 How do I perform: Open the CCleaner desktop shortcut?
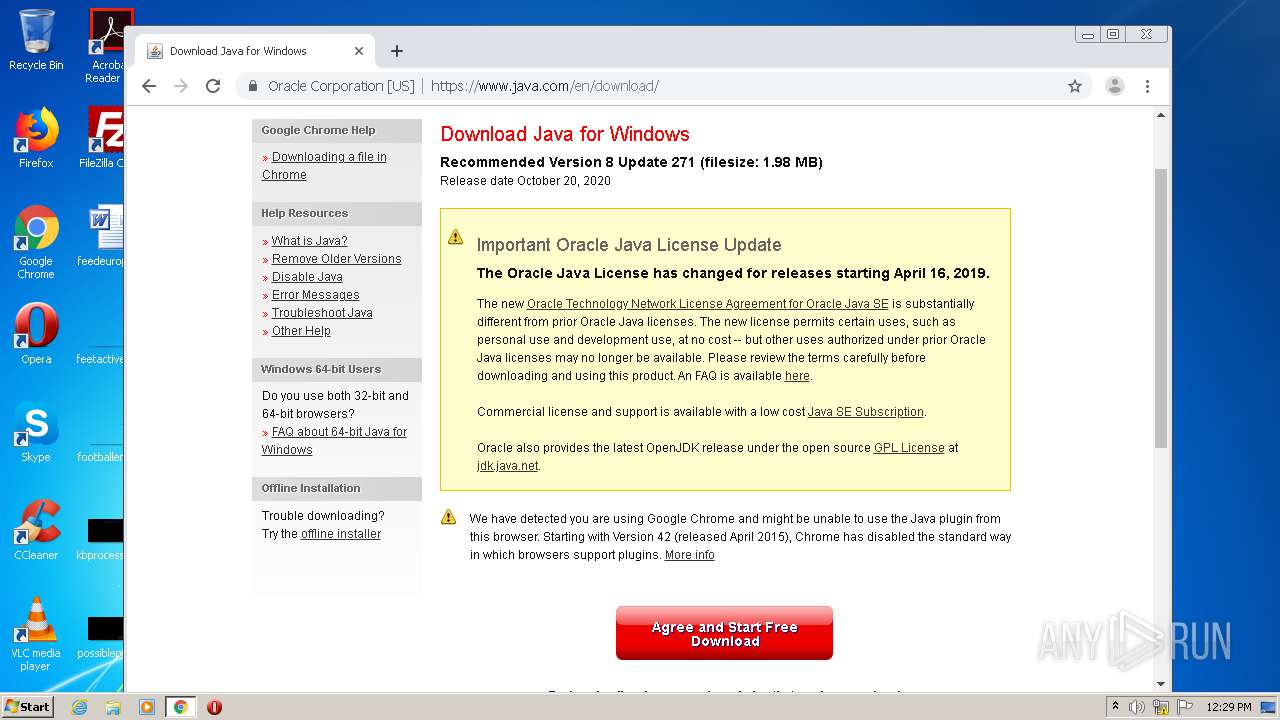[36, 530]
